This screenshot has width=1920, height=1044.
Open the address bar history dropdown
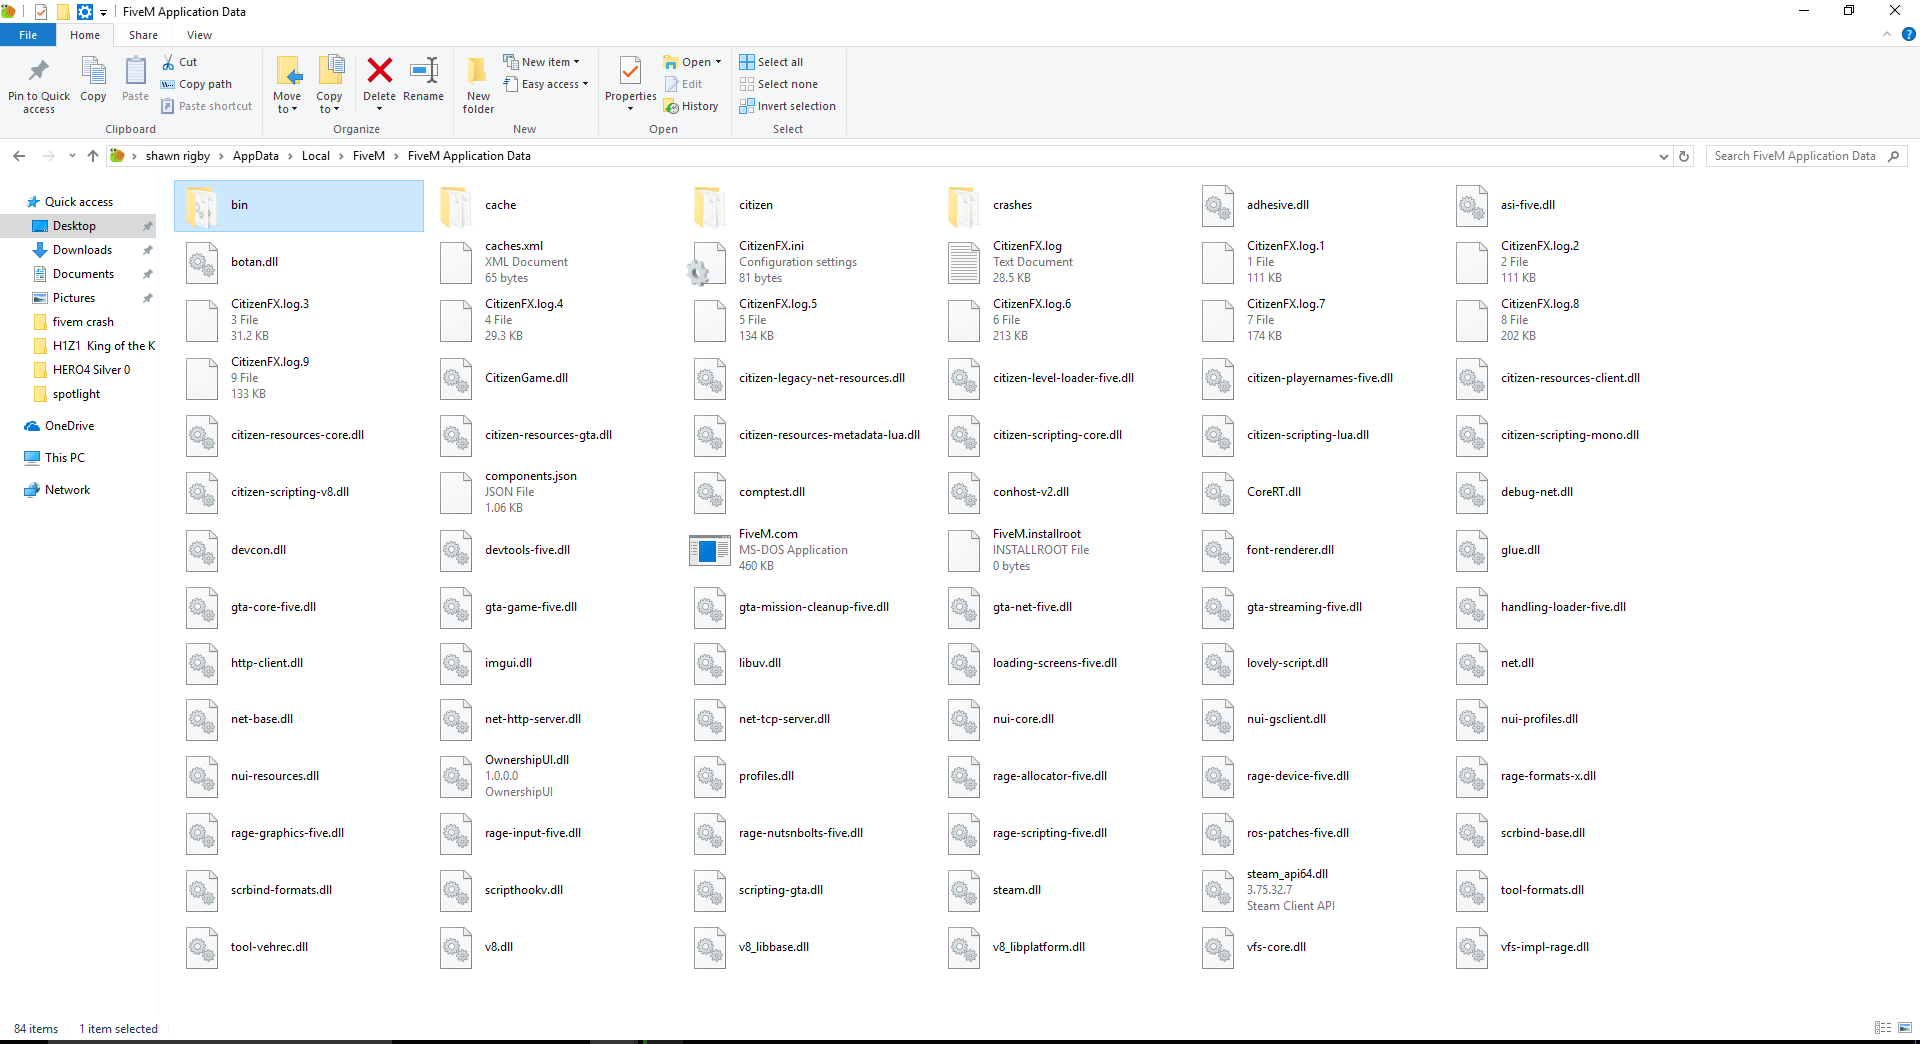coord(1663,156)
